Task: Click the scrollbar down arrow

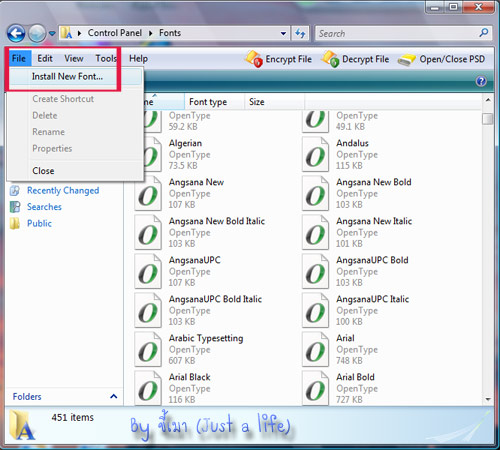Action: click(x=488, y=399)
